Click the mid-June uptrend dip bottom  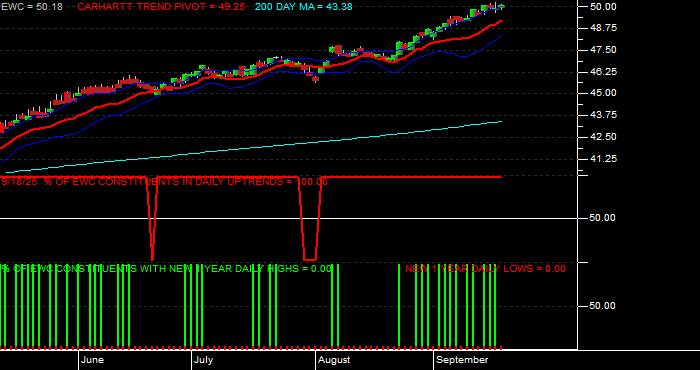(x=153, y=259)
